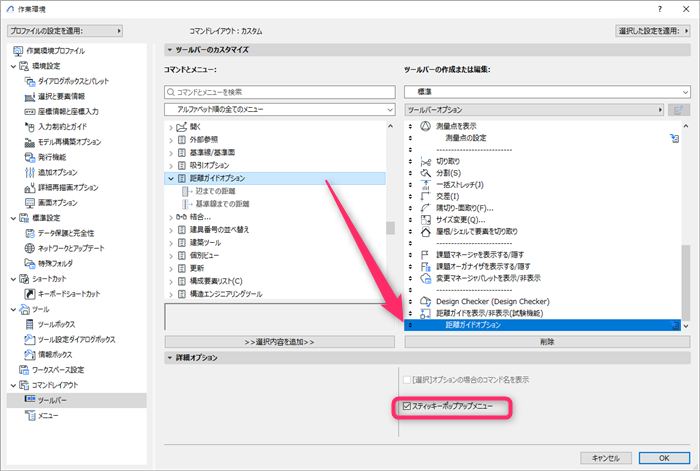
Task: Open ダイアログボックスとパレット settings icon
Action: pos(30,81)
